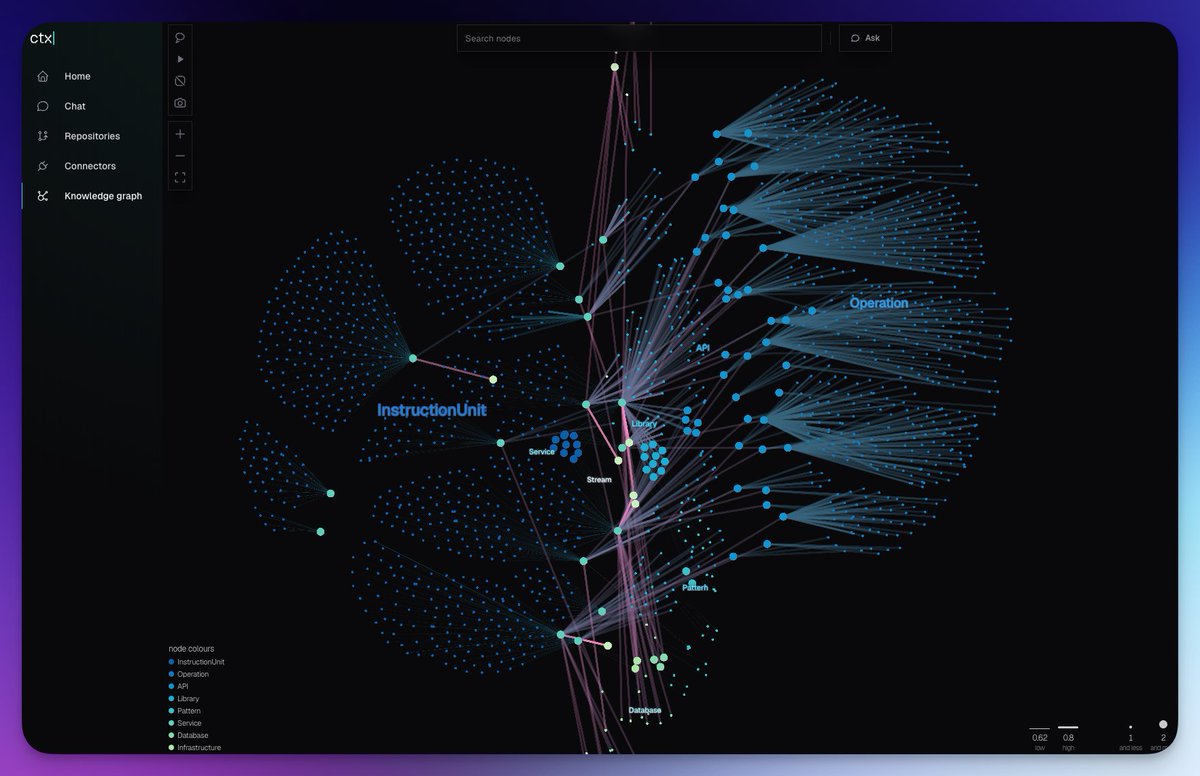Click the Repositories branch icon
1200x776 pixels.
[x=43, y=136]
